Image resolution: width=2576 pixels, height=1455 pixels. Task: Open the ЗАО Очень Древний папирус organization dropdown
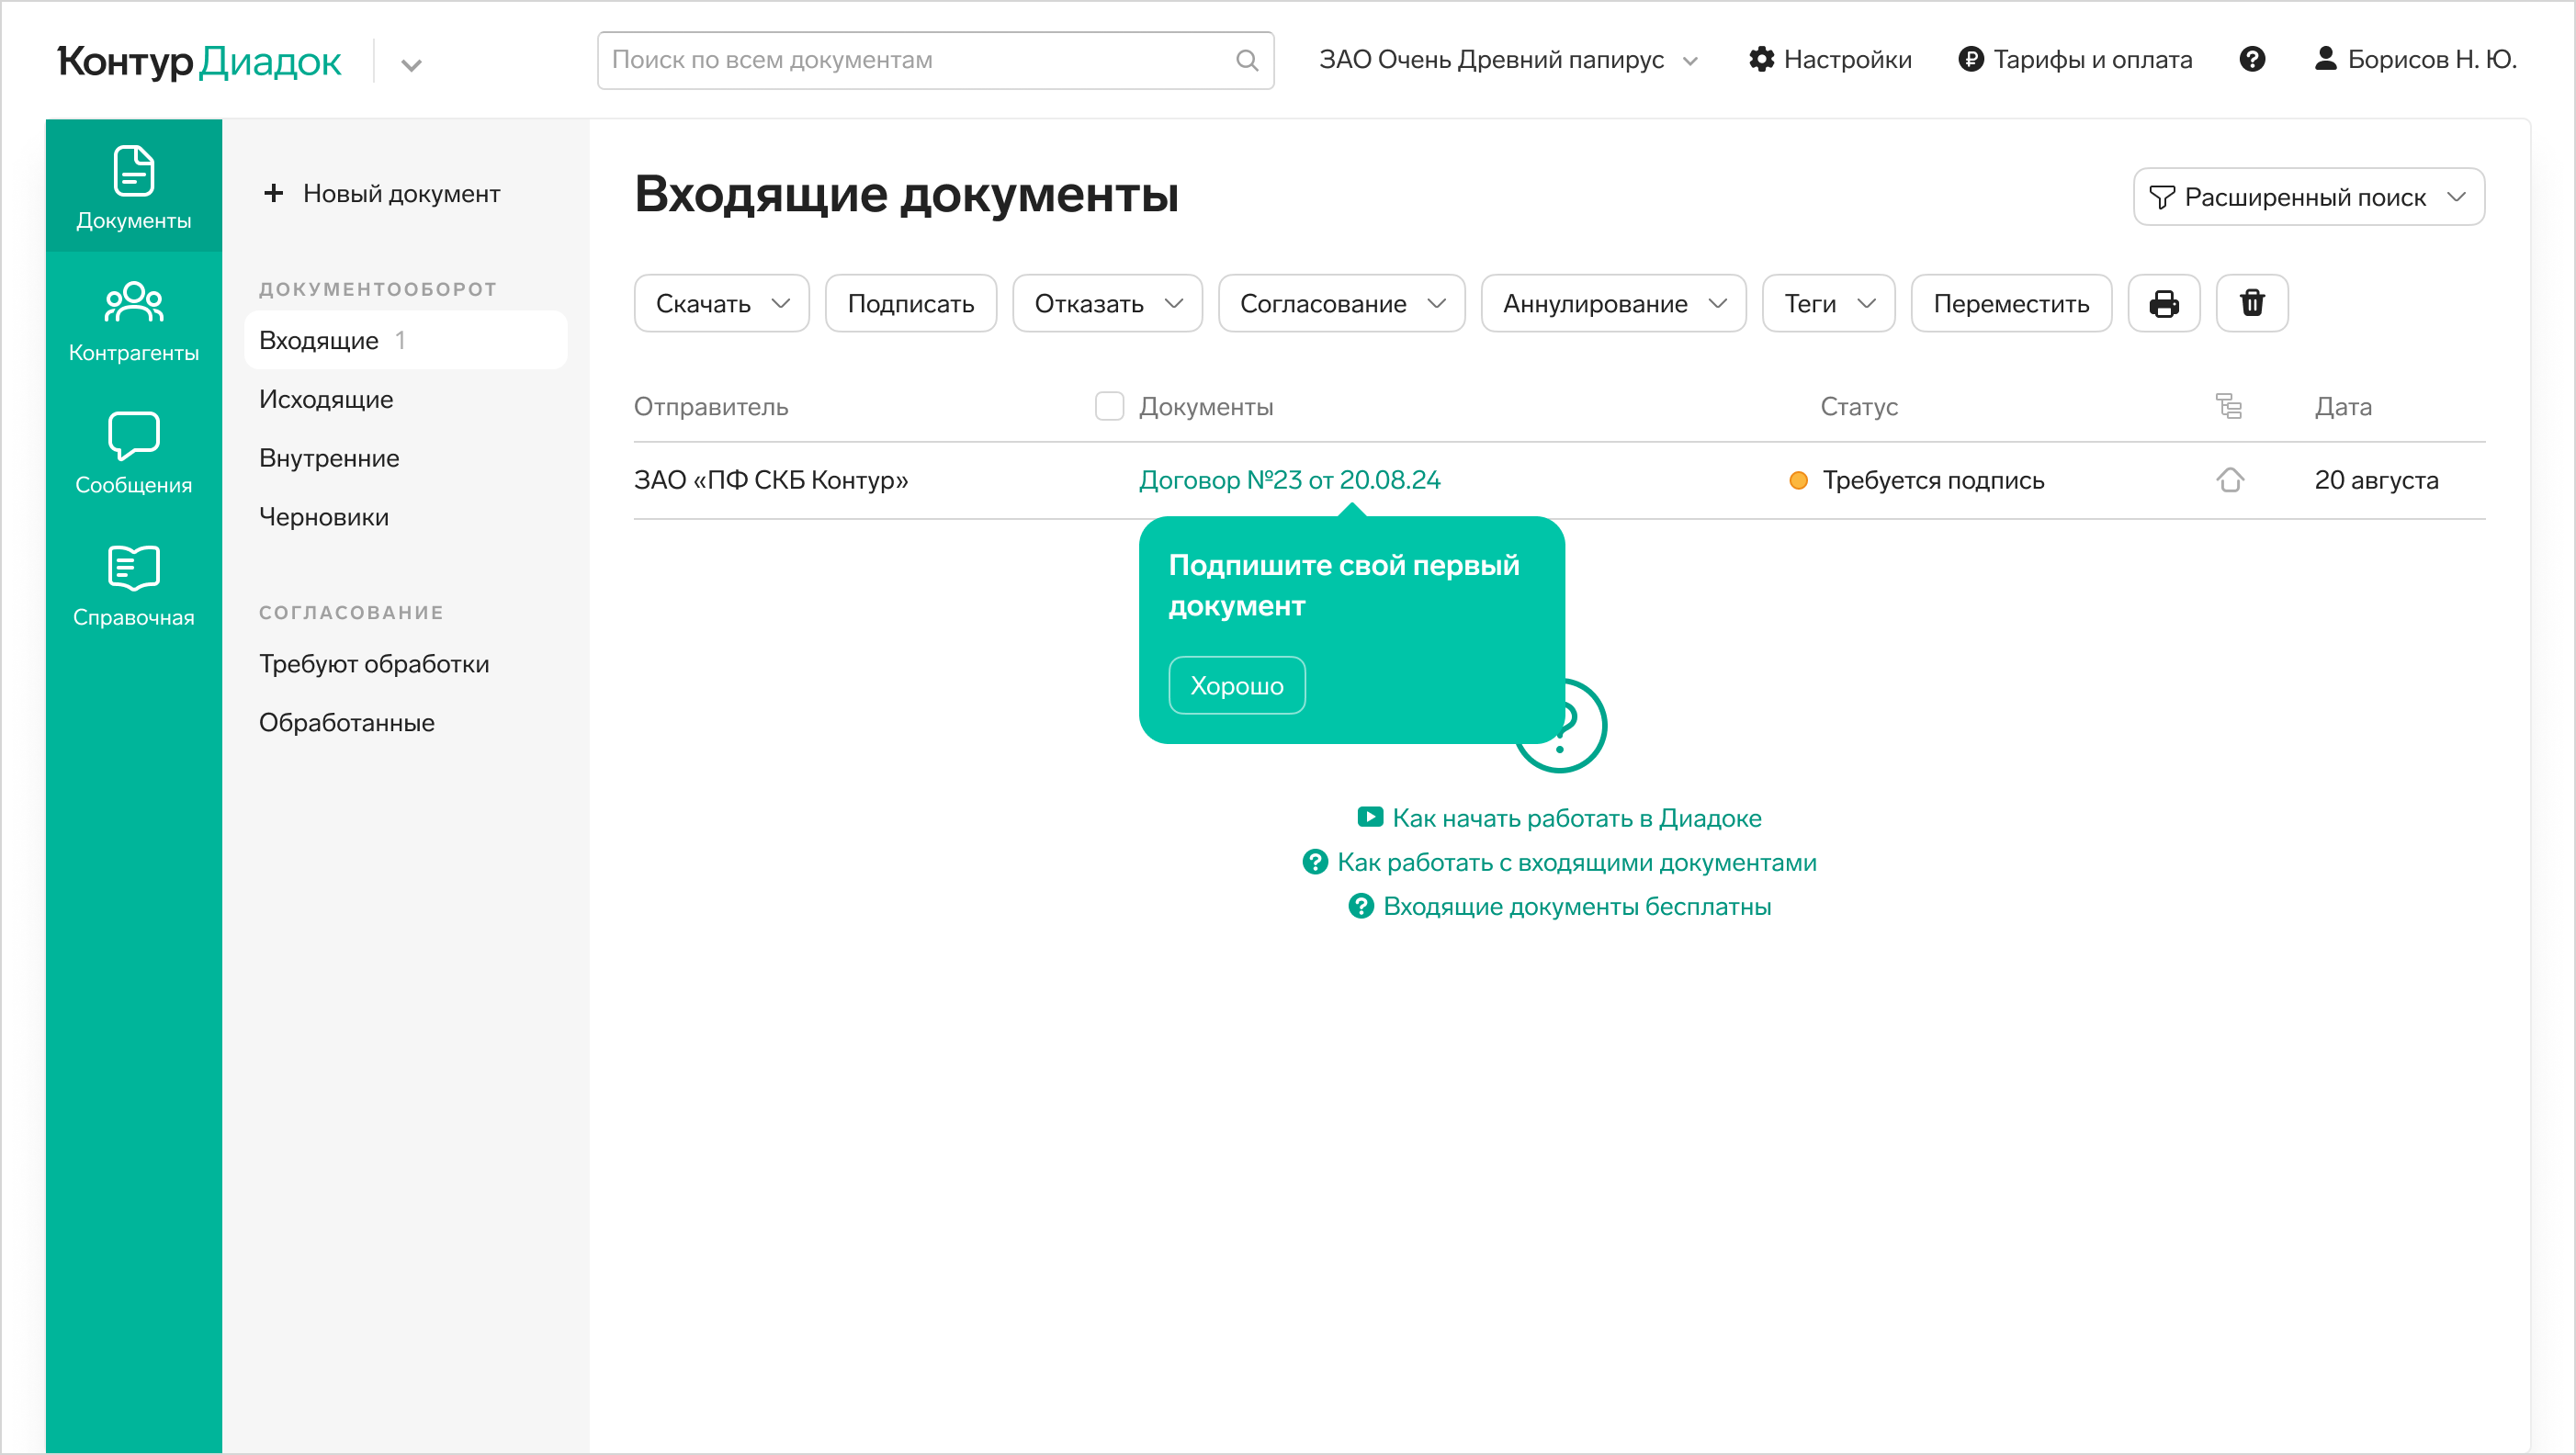coord(1508,59)
